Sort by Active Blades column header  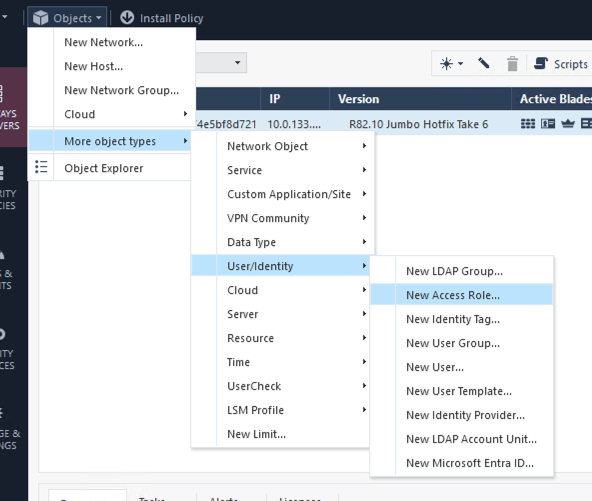[x=552, y=99]
